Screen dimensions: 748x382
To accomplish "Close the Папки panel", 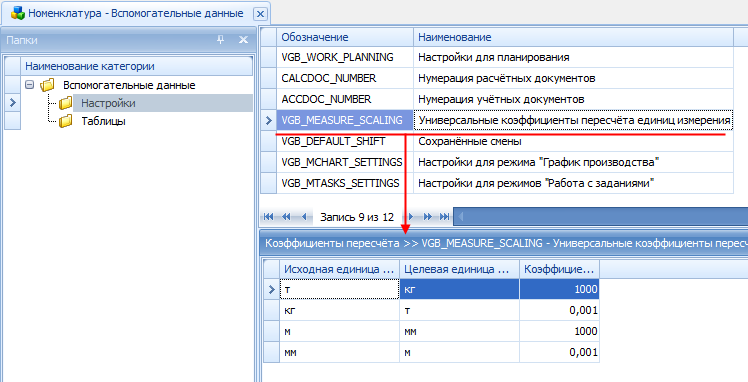I will (243, 40).
